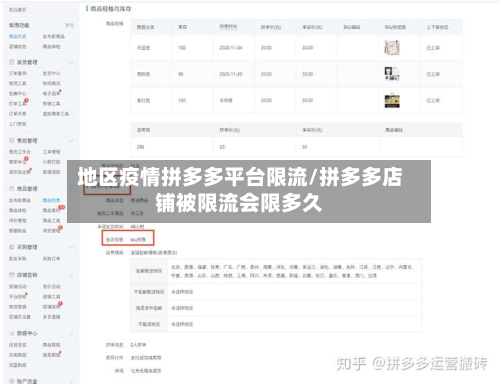Open 短信营销 in sidebar
Image resolution: width=500 pixels, height=384 pixels.
(x=17, y=307)
